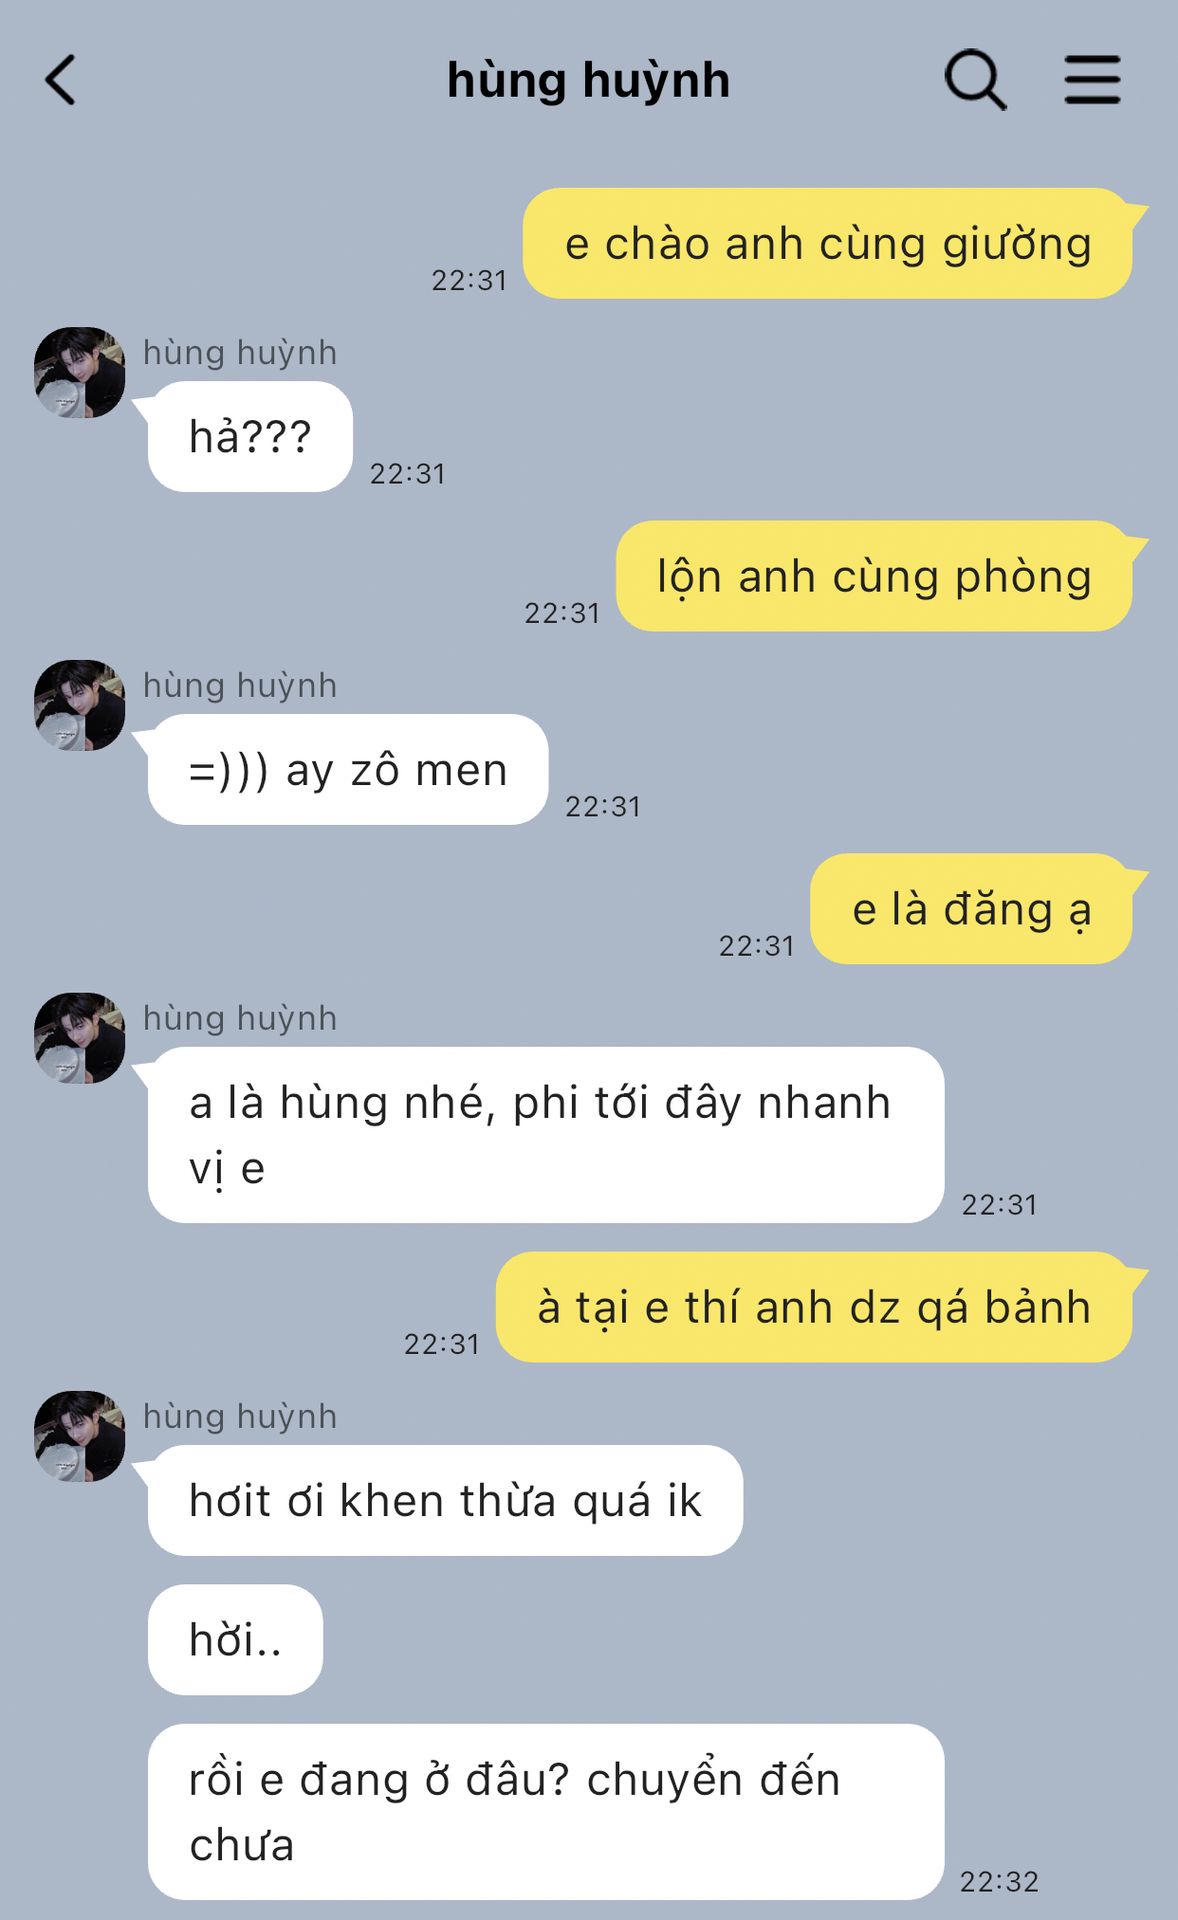Open avatar beside a là hùng nhé message
The image size is (1178, 1920).
80,1038
